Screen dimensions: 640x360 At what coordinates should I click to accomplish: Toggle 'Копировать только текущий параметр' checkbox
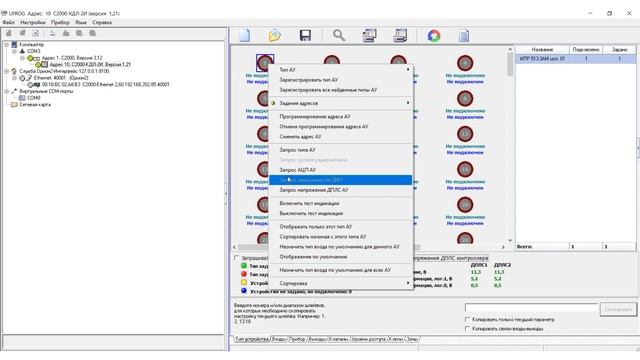coord(468,320)
